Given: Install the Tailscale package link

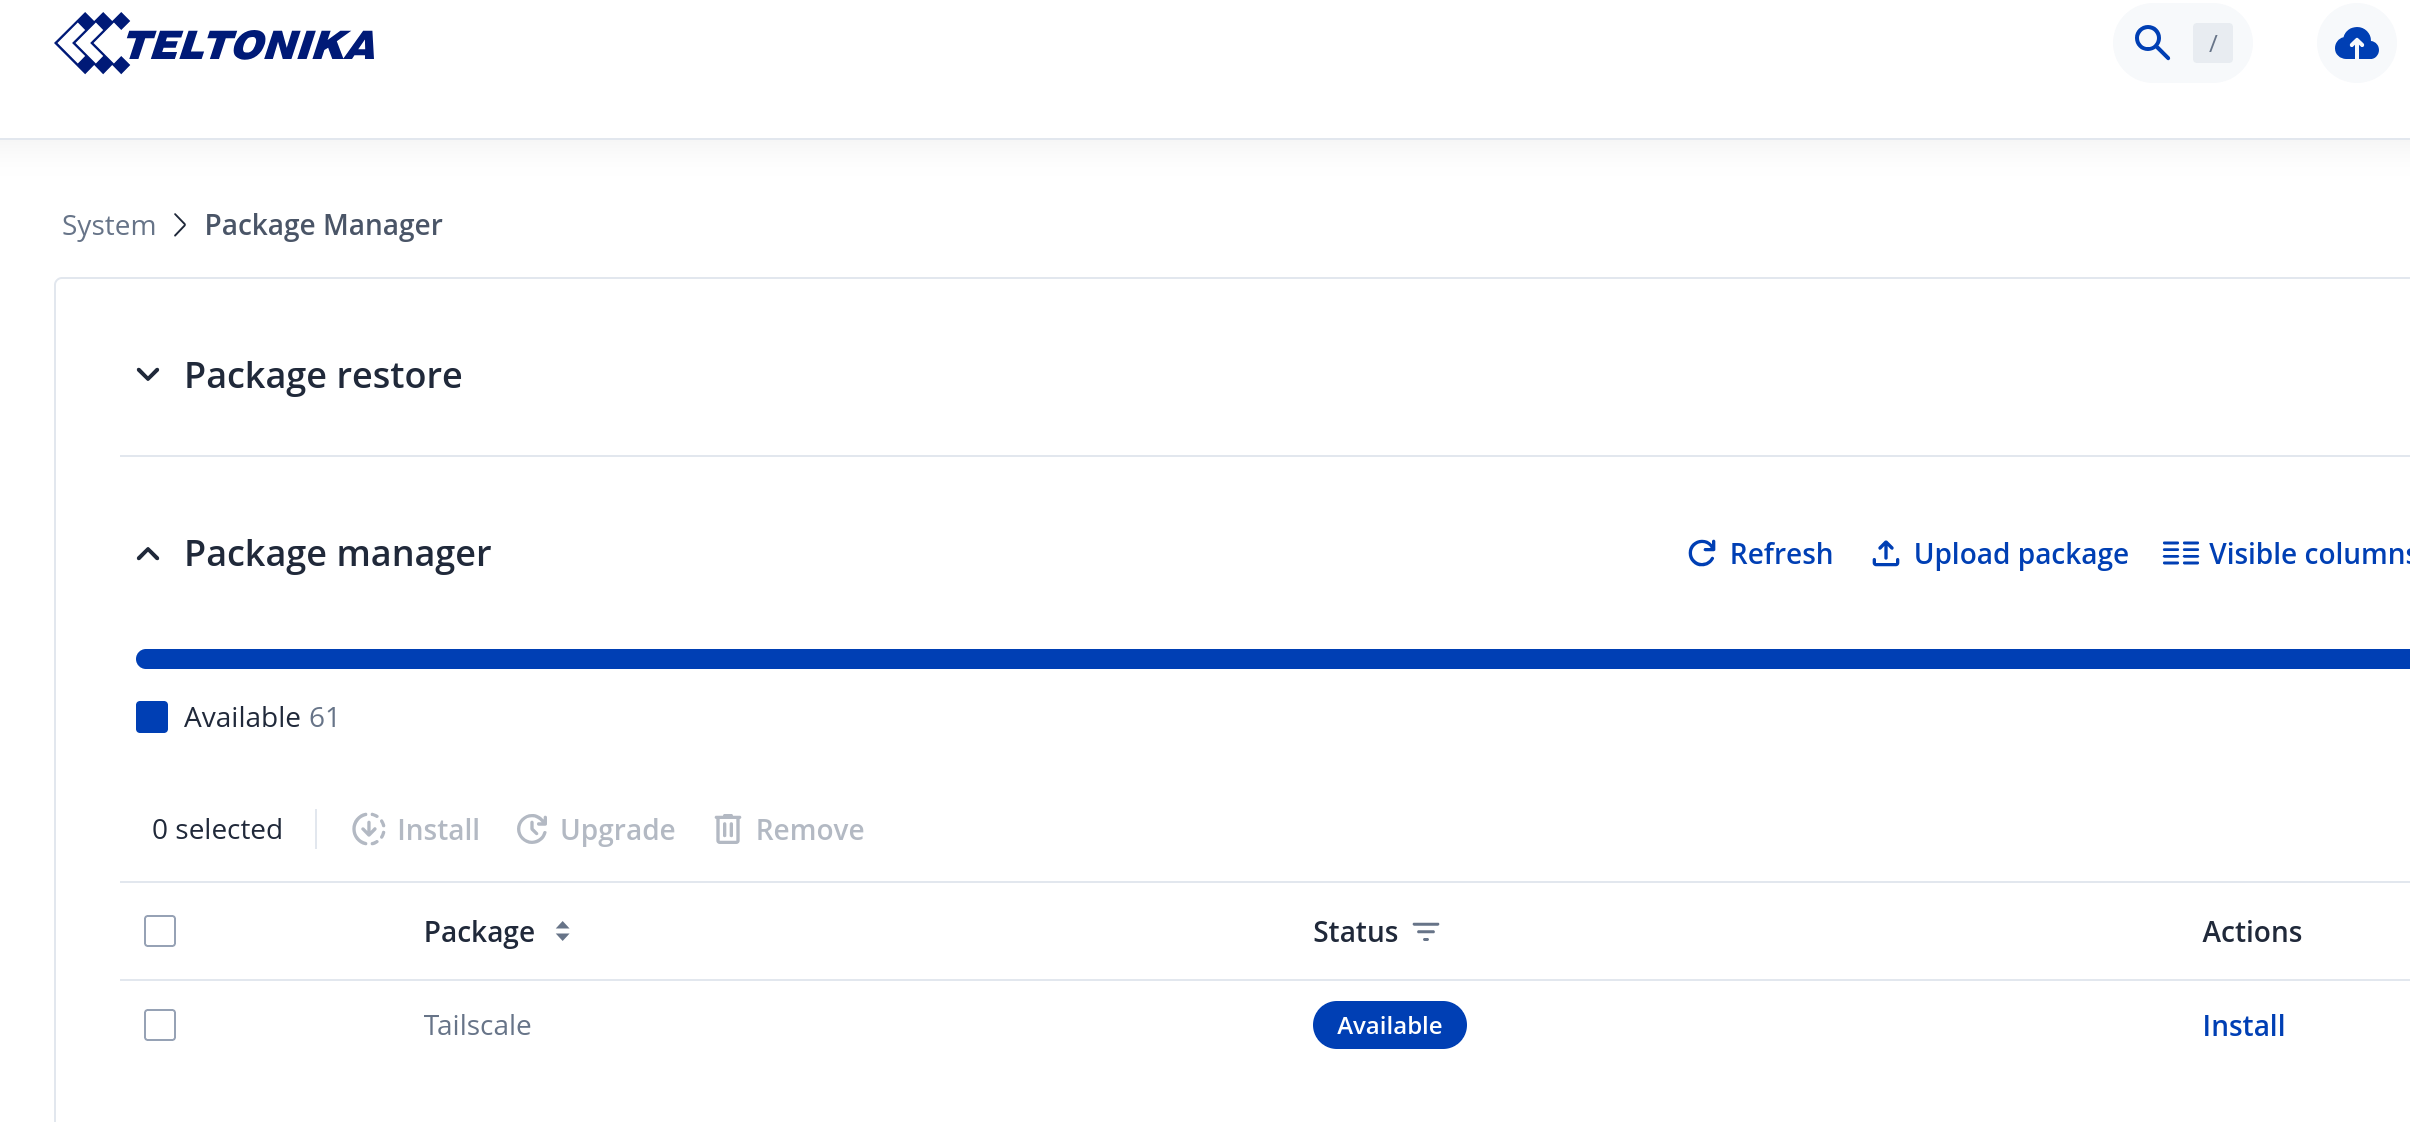Looking at the screenshot, I should coord(2243,1025).
